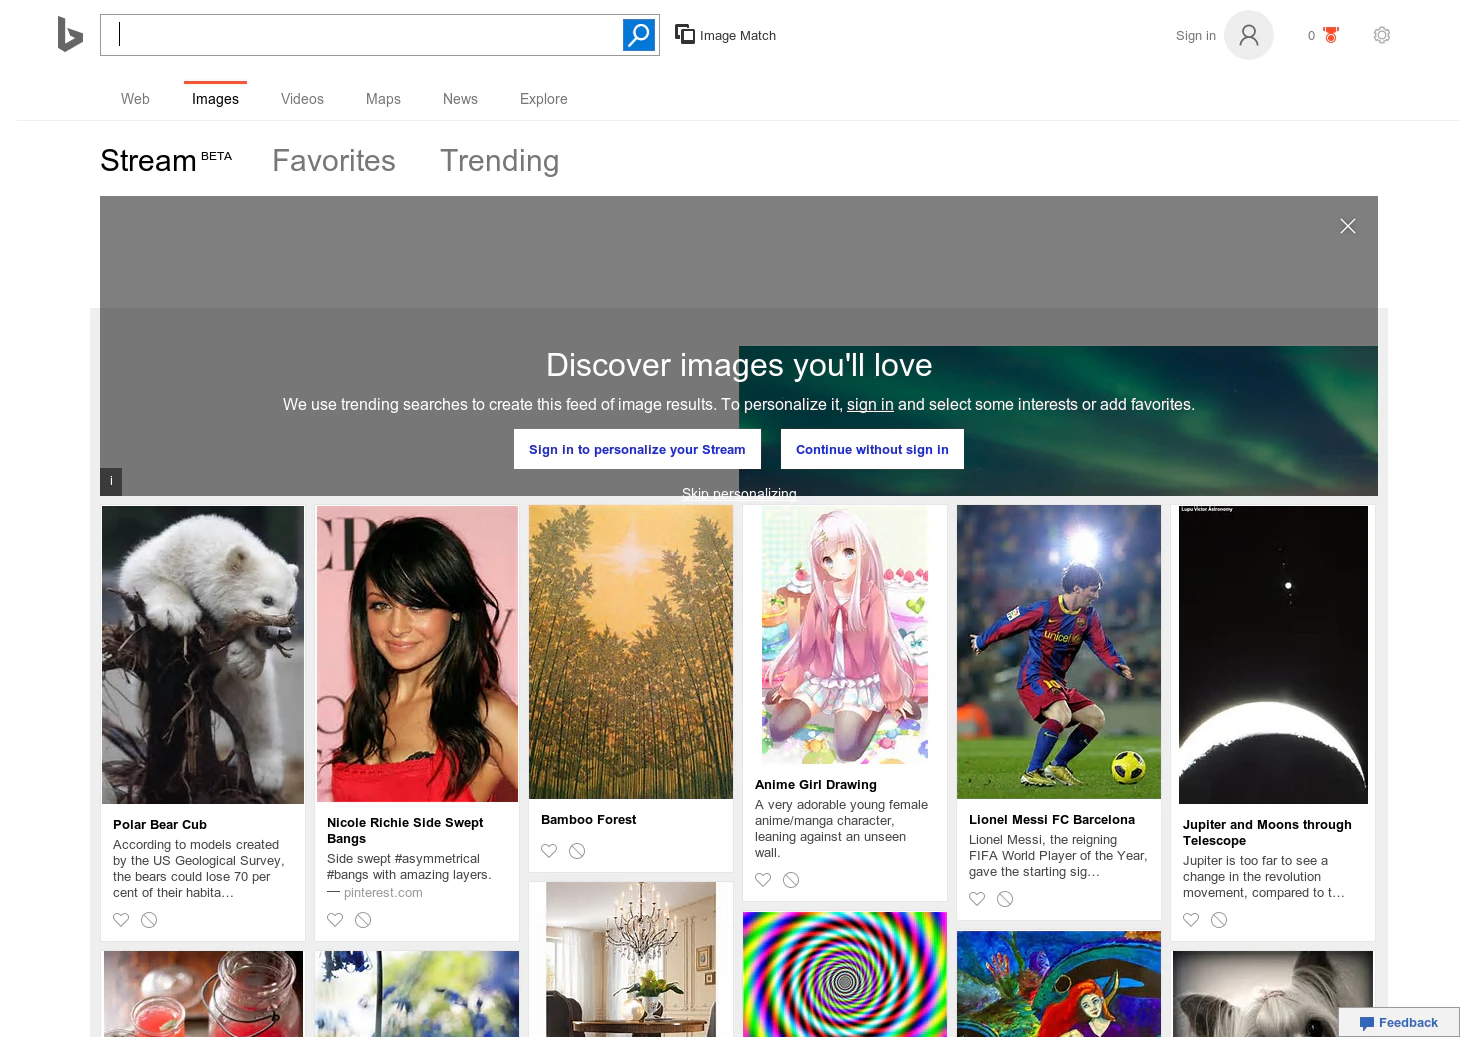Click Nicole Richie Side Swept Bangs title
This screenshot has width=1480, height=1037.
click(405, 831)
